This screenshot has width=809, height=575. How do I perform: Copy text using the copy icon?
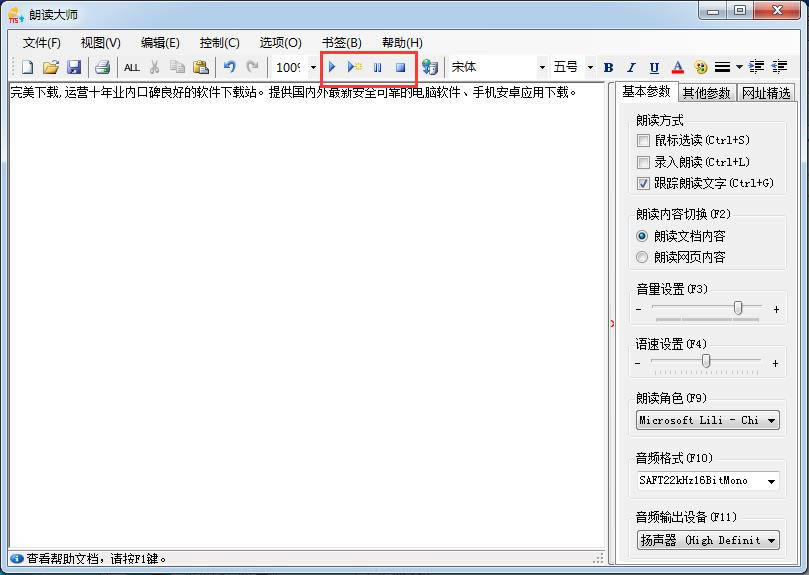[x=177, y=67]
